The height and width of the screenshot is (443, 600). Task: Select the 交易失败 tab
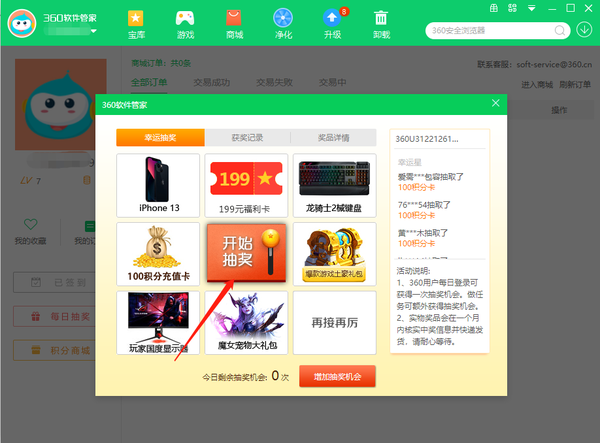click(274, 82)
